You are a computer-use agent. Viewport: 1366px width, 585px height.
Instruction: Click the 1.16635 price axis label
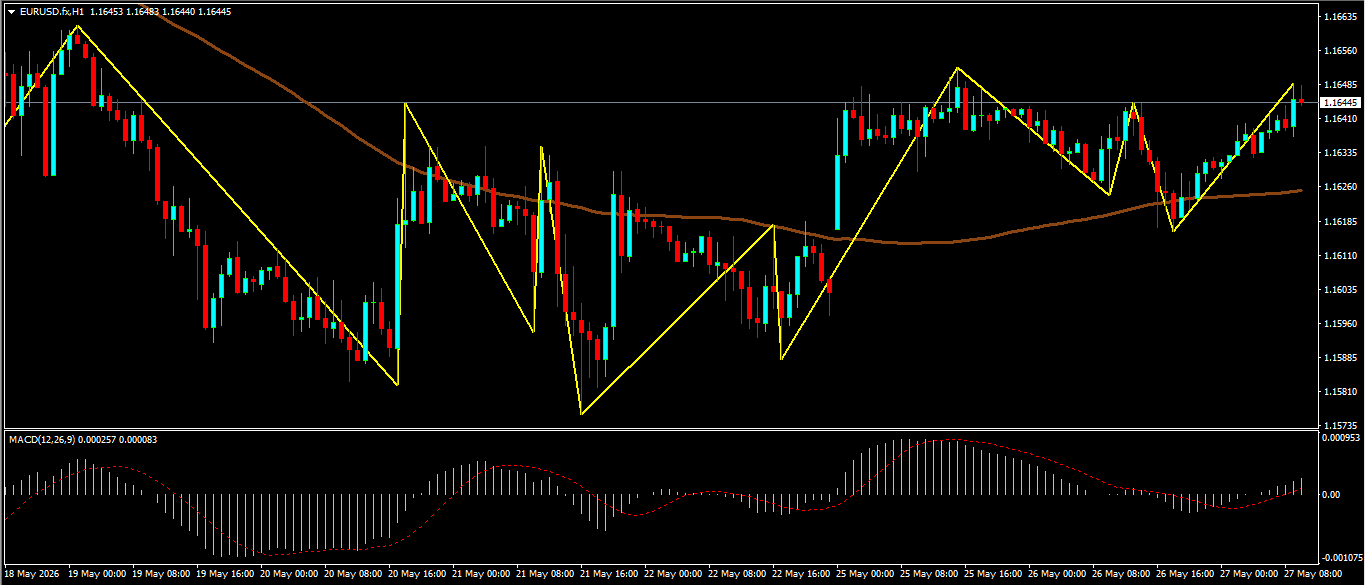[1339, 17]
